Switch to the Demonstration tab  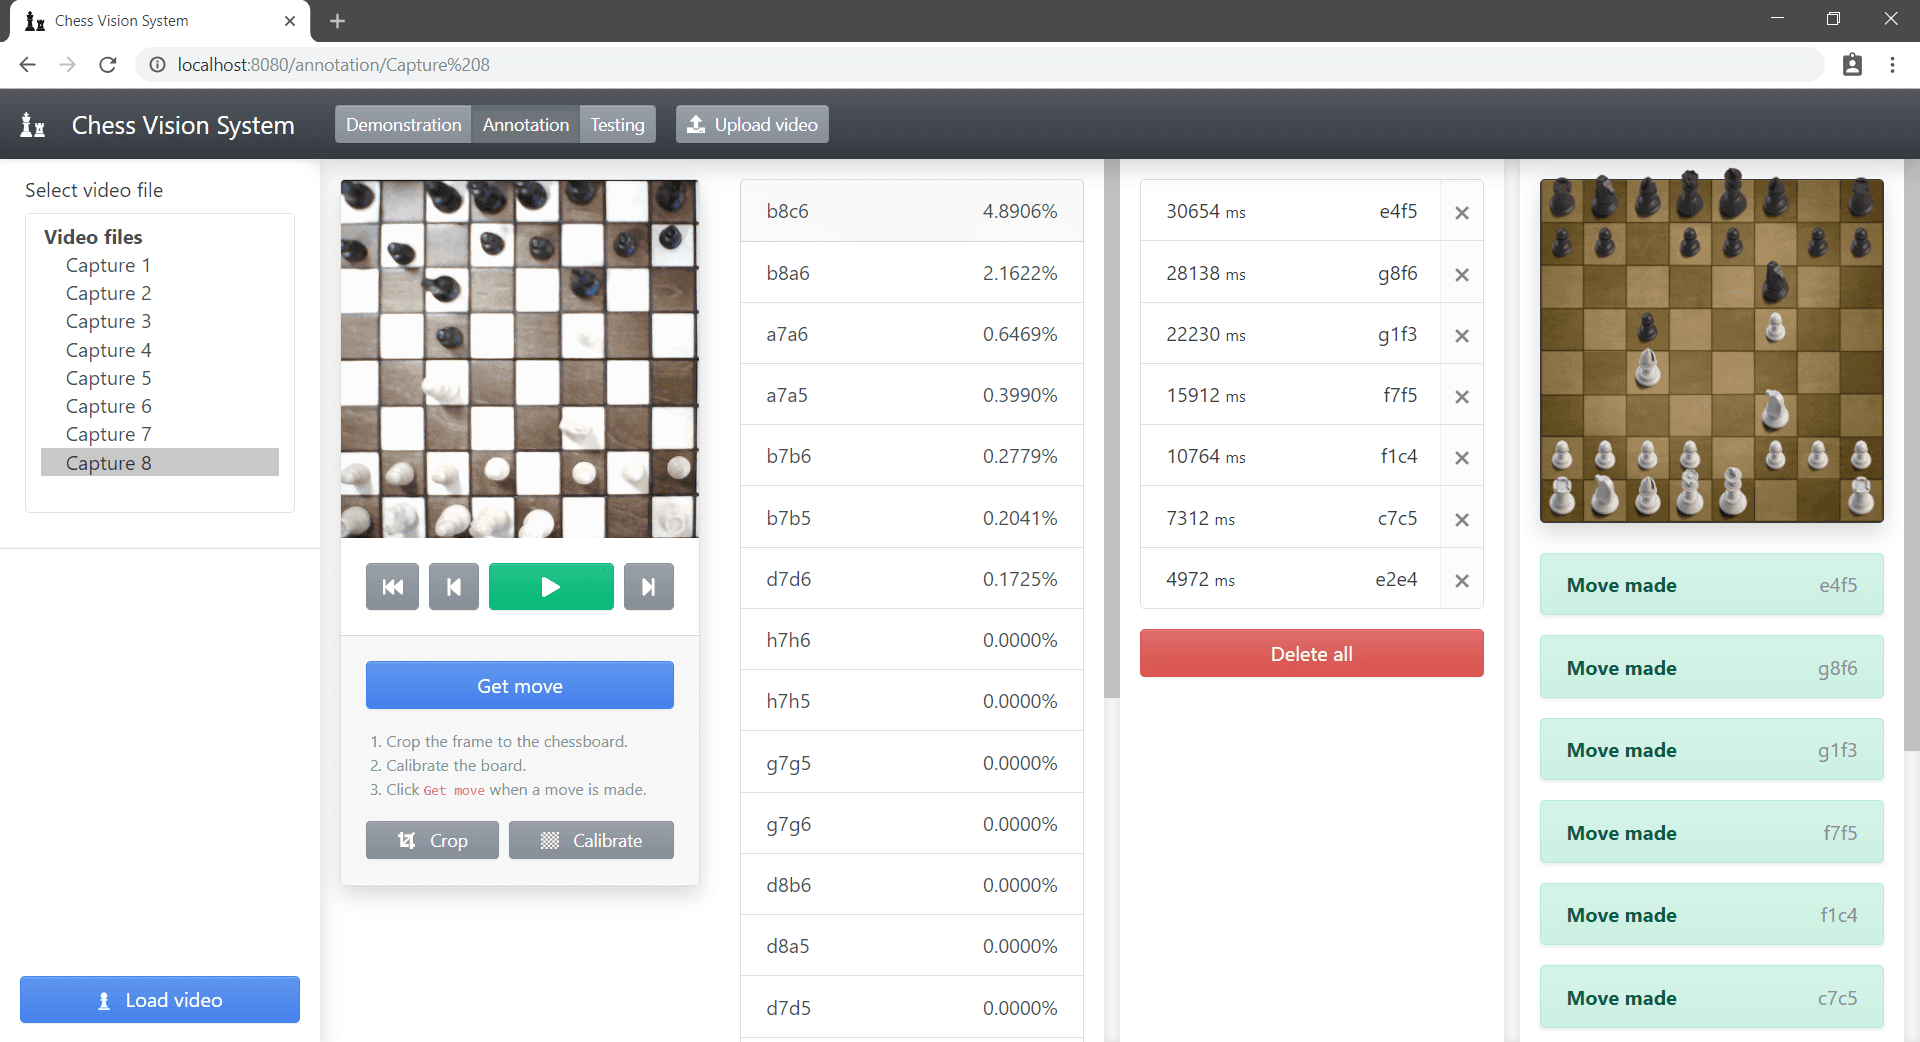[403, 125]
